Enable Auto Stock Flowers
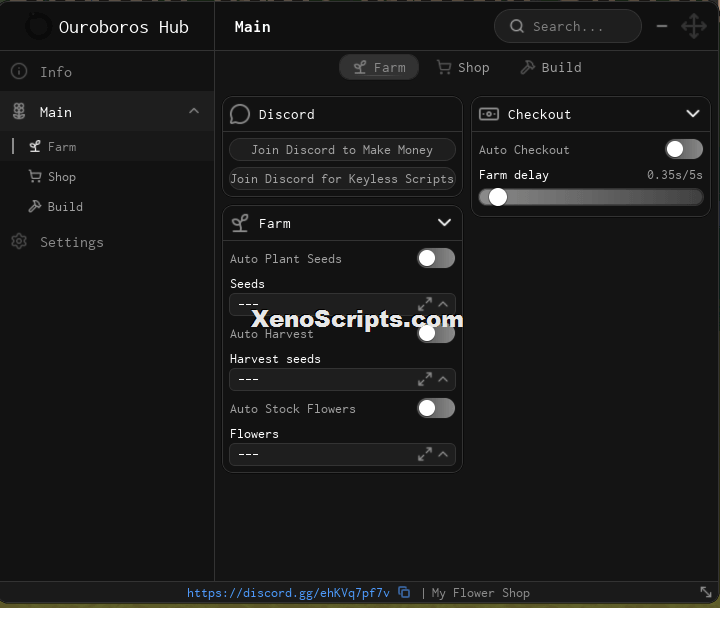 point(436,408)
